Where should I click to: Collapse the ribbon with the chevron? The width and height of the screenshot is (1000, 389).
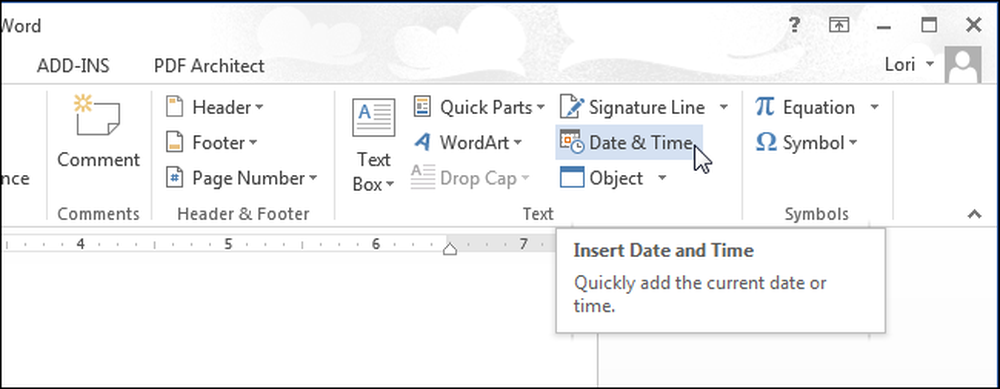pos(974,214)
